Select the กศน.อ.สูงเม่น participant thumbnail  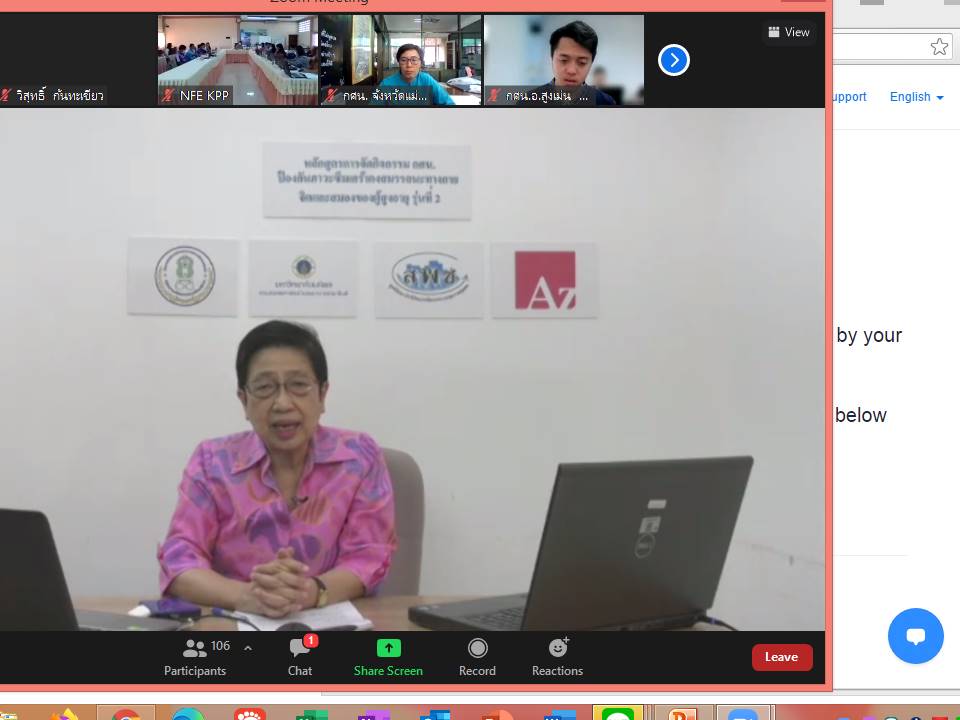point(563,60)
